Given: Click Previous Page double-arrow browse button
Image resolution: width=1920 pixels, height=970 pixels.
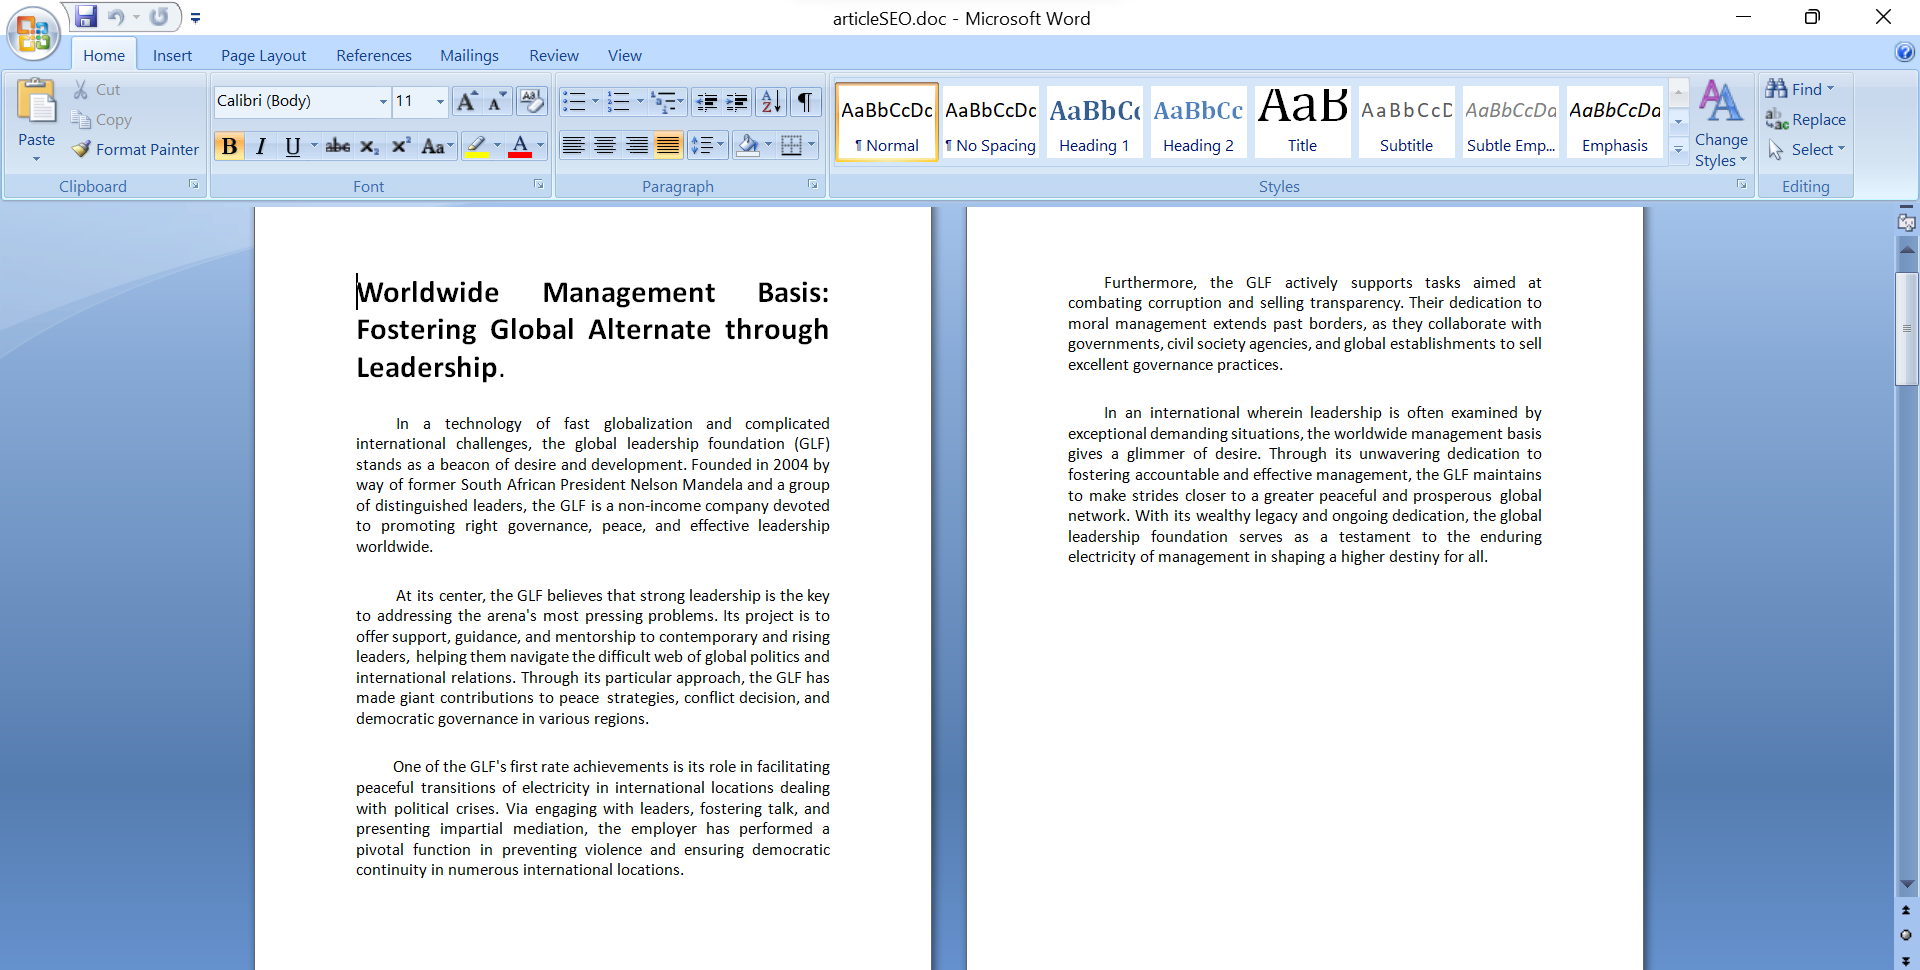Looking at the screenshot, I should pyautogui.click(x=1906, y=911).
